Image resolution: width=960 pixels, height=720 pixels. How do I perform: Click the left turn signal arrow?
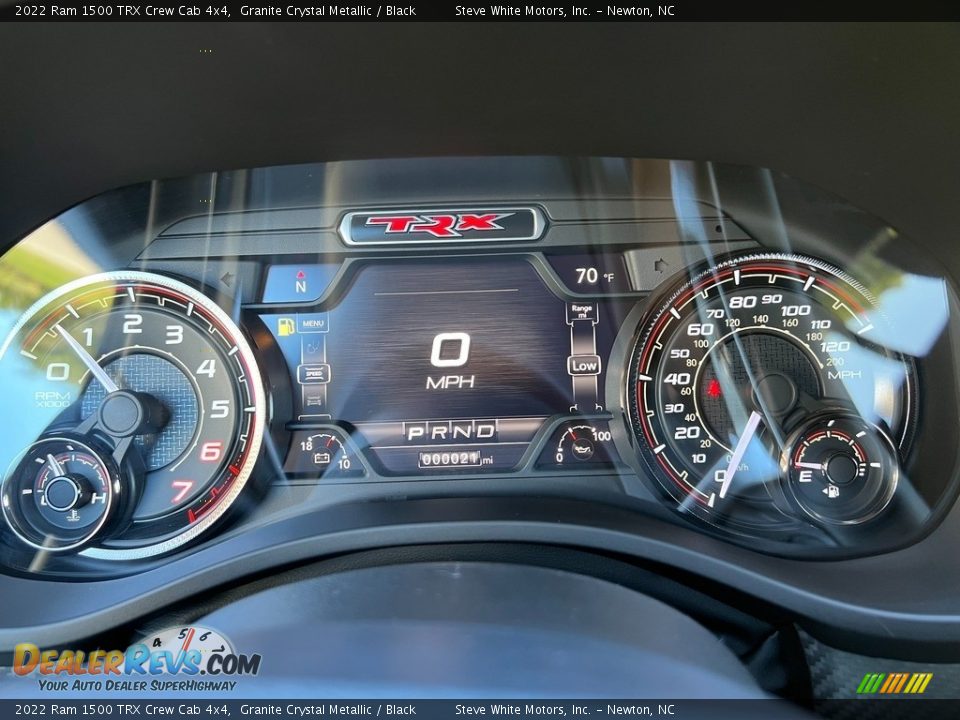tap(228, 279)
